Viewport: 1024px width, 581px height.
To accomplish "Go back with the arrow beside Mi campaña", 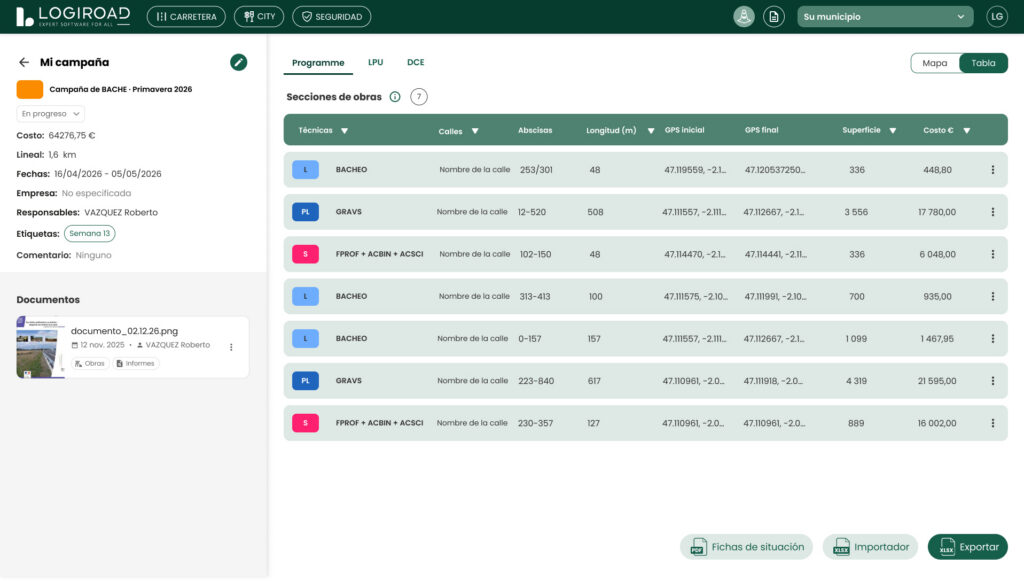I will [24, 62].
